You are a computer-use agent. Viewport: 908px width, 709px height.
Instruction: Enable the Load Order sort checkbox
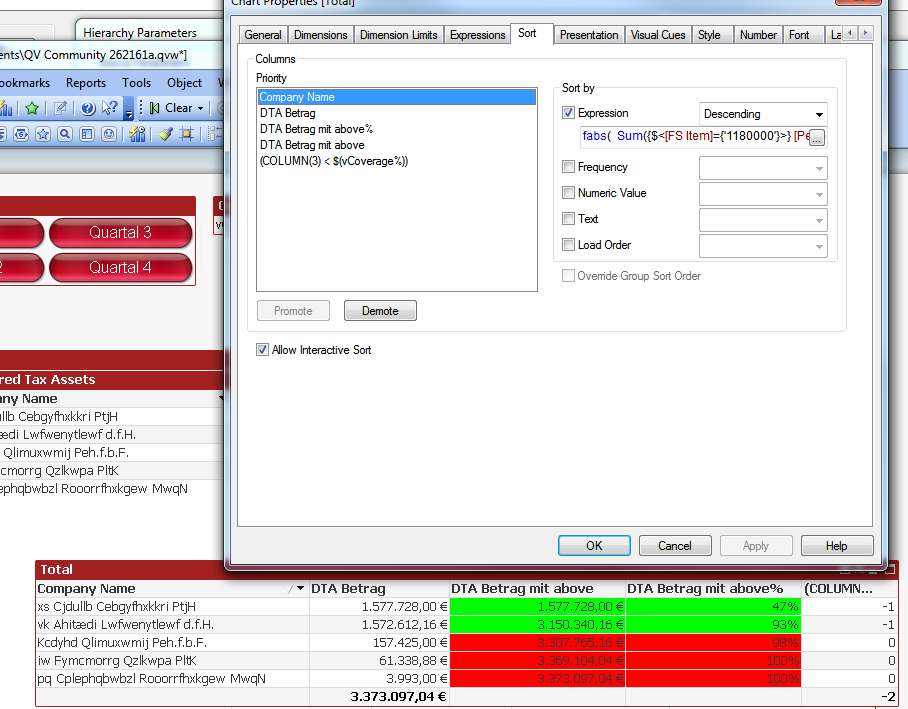pyautogui.click(x=568, y=245)
